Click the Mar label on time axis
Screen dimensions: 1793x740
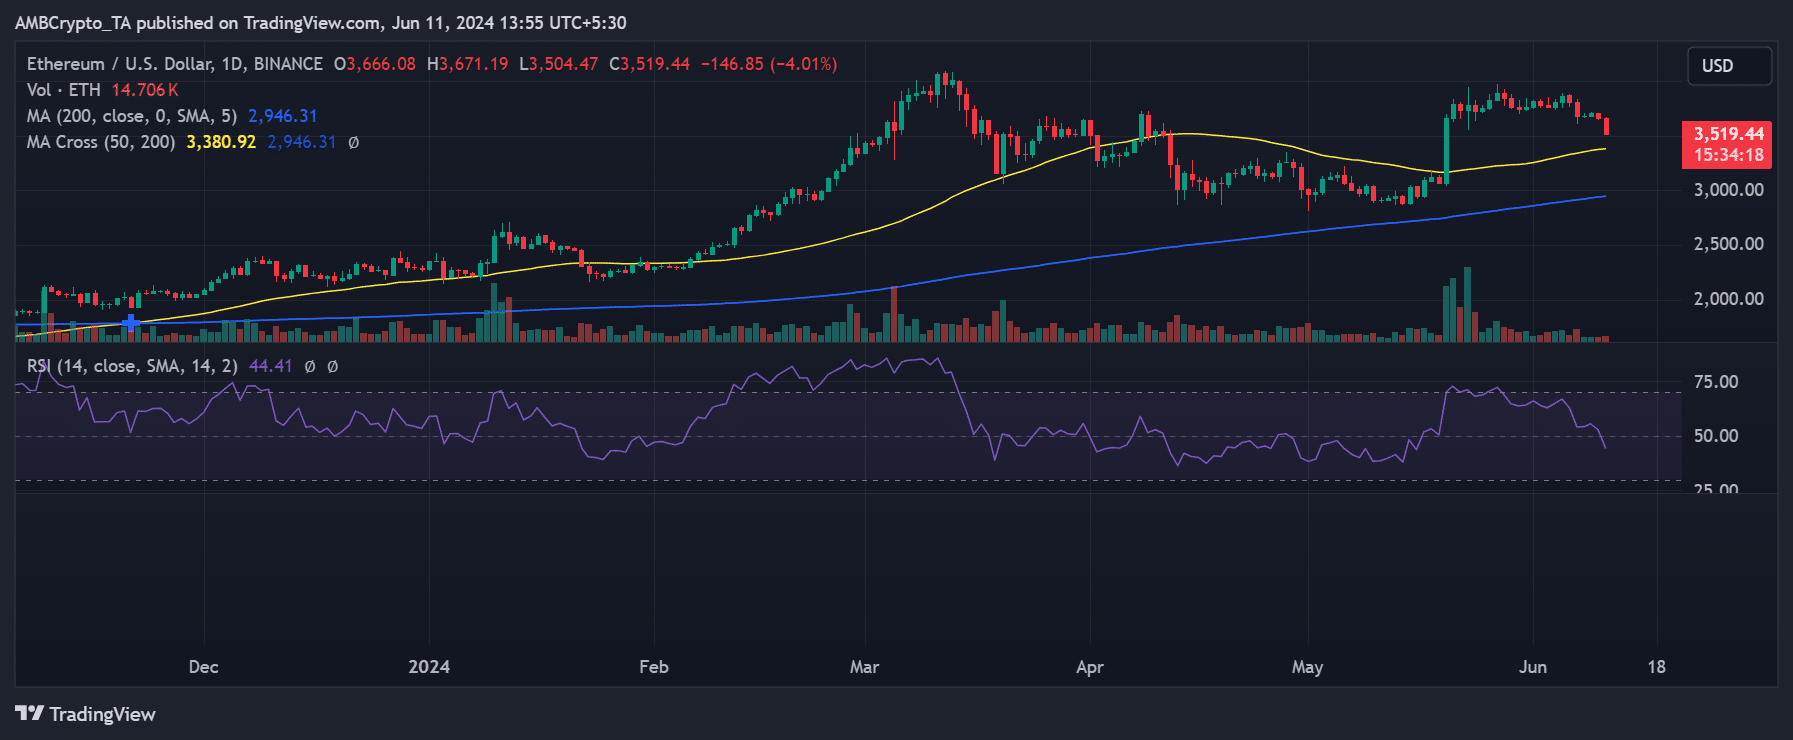(x=864, y=667)
